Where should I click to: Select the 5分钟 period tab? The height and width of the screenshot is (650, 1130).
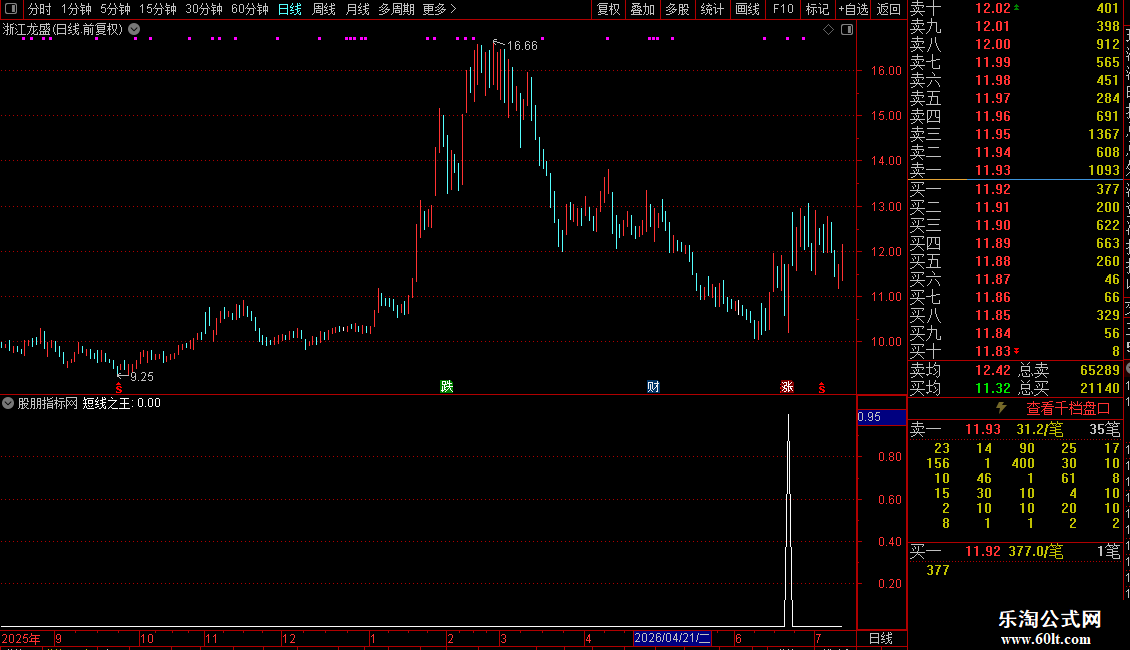(x=115, y=9)
